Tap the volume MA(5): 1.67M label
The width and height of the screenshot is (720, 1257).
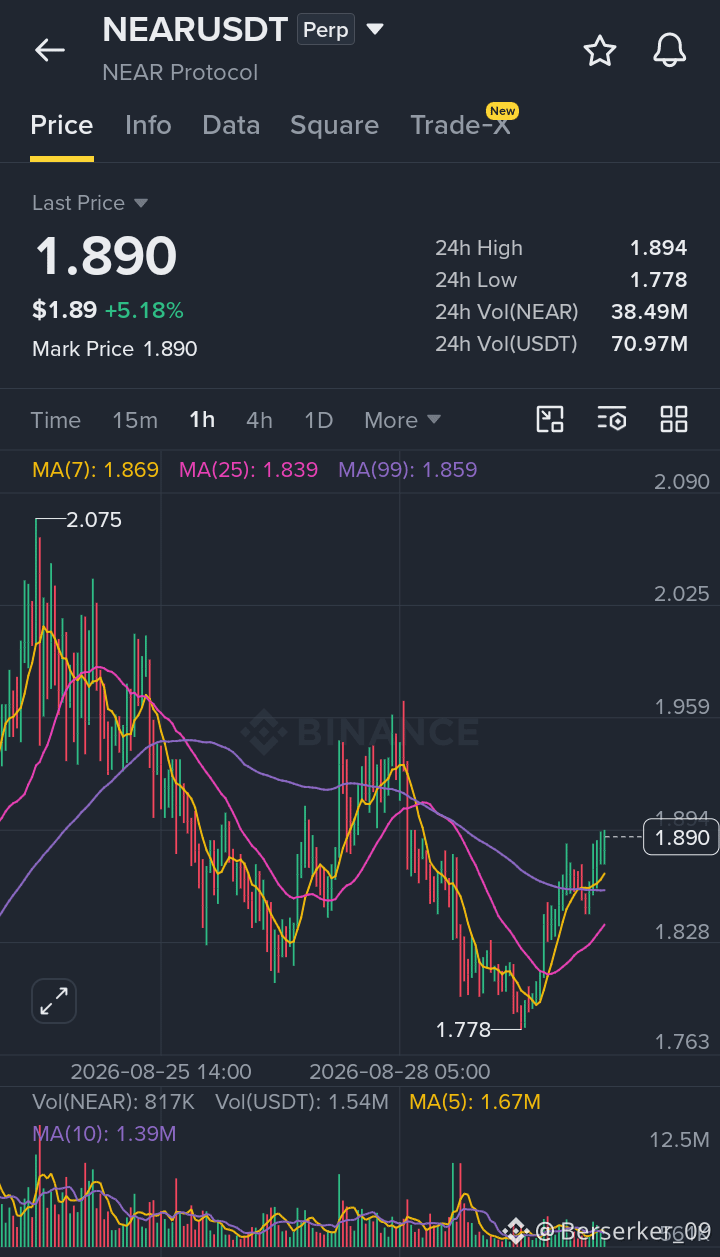(x=474, y=1102)
